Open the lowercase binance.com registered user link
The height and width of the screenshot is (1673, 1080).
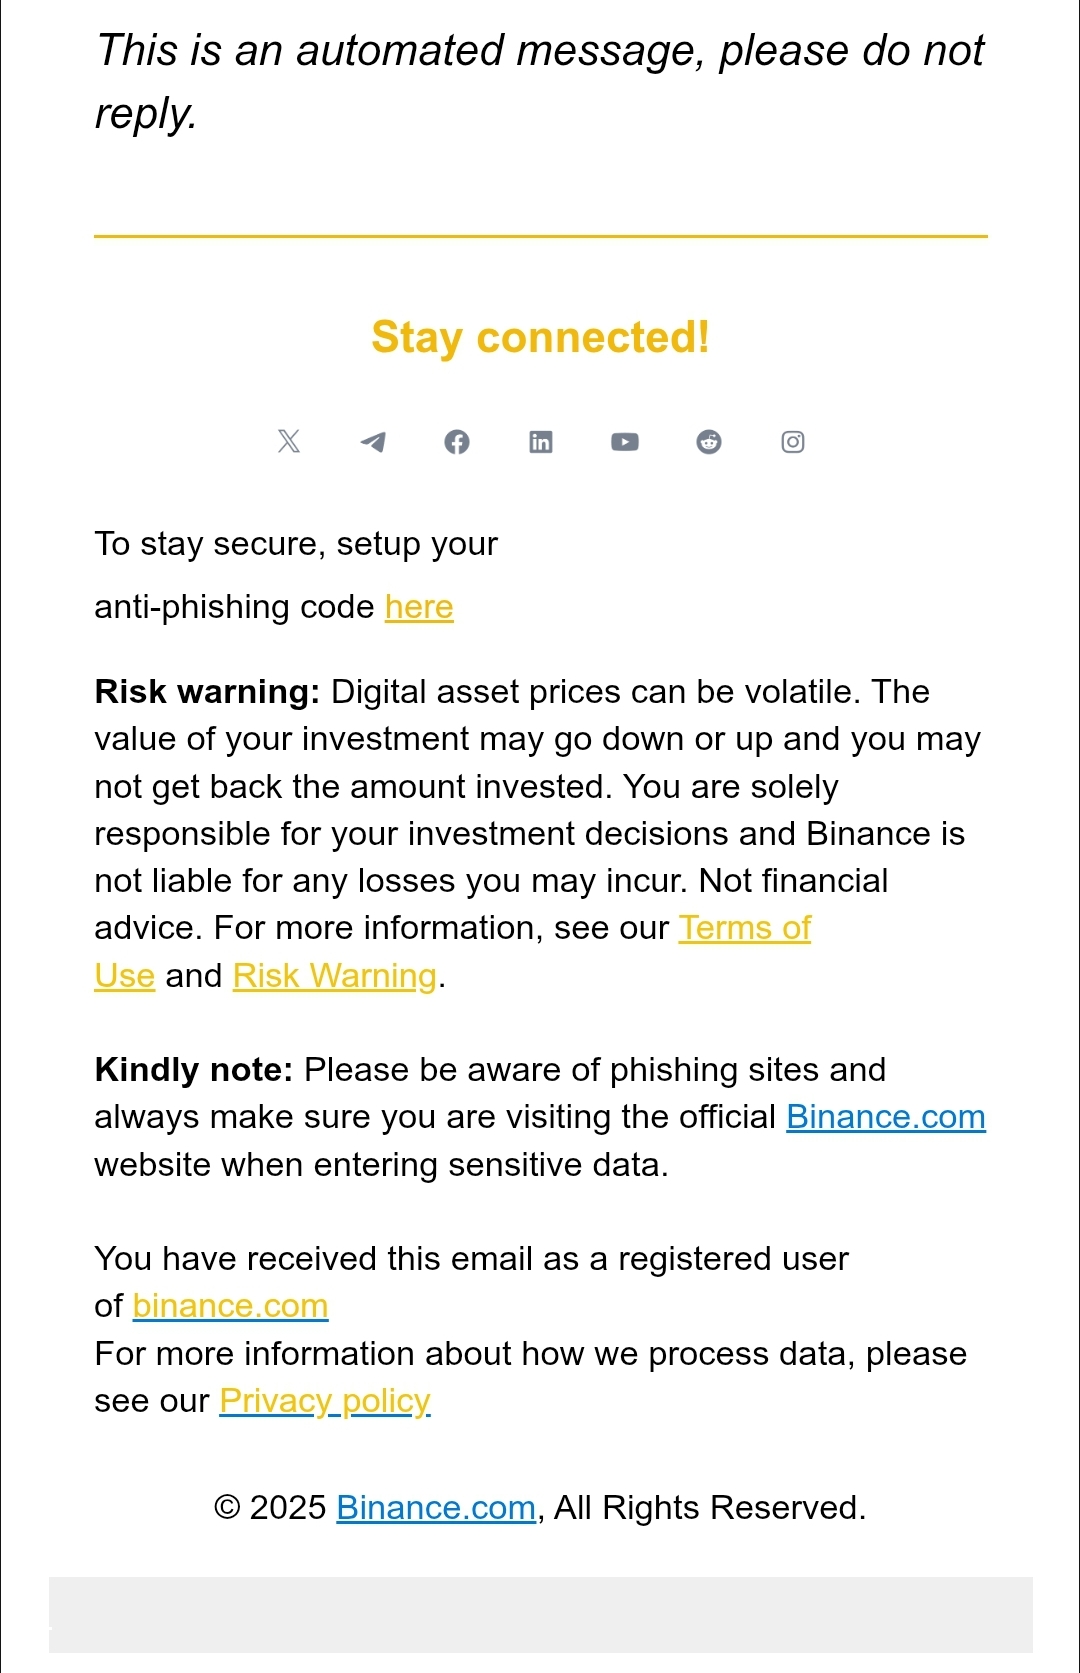(230, 1306)
